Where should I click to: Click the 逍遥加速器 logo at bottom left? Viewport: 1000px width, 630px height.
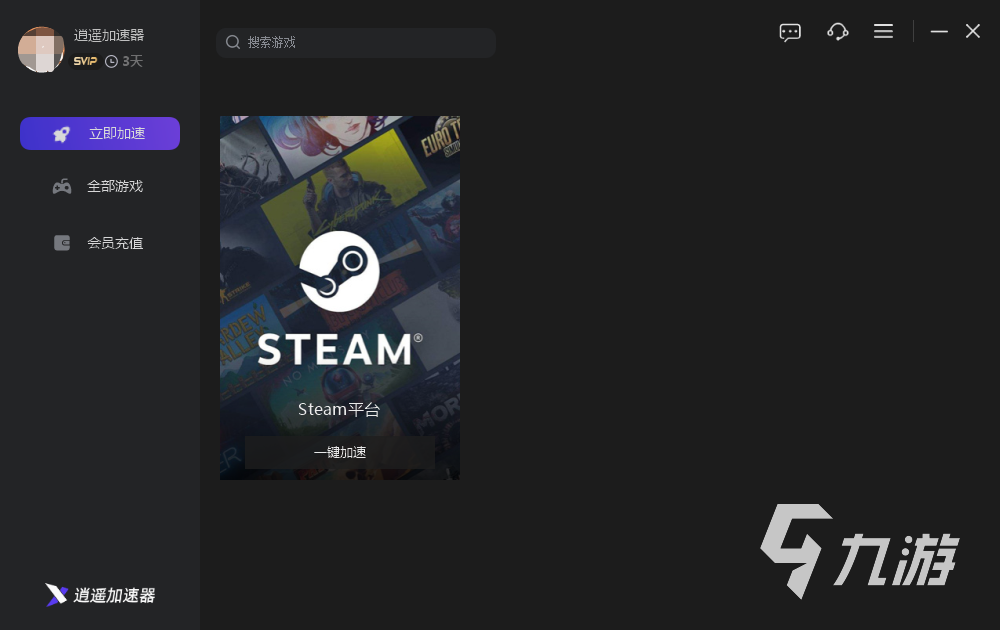point(100,595)
